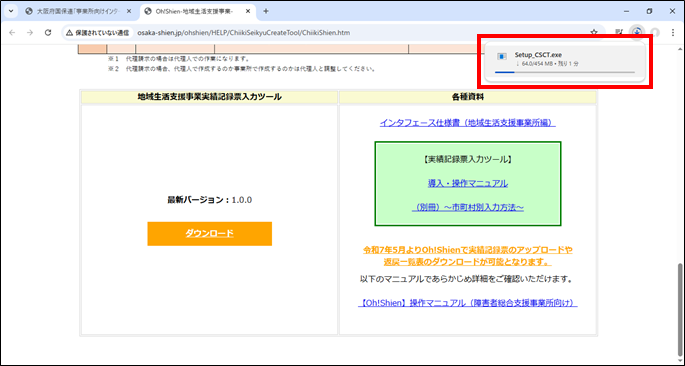The width and height of the screenshot is (685, 366).
Task: Click 地域生活支援事業実績記録票入力ツール header
Action: pos(210,97)
